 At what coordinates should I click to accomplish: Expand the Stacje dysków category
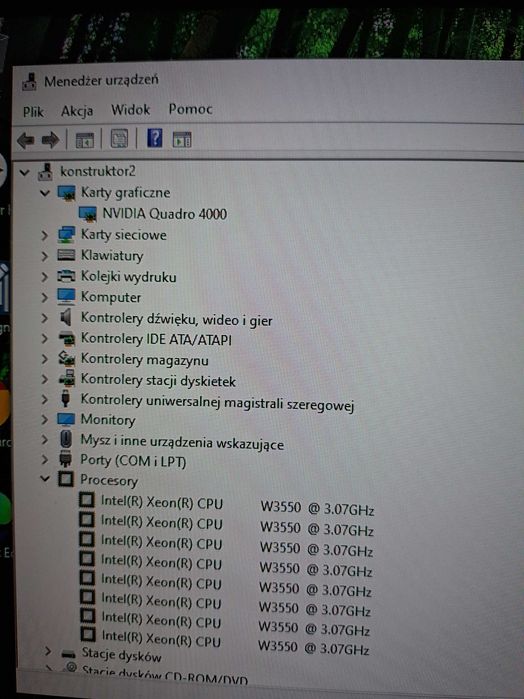48,651
